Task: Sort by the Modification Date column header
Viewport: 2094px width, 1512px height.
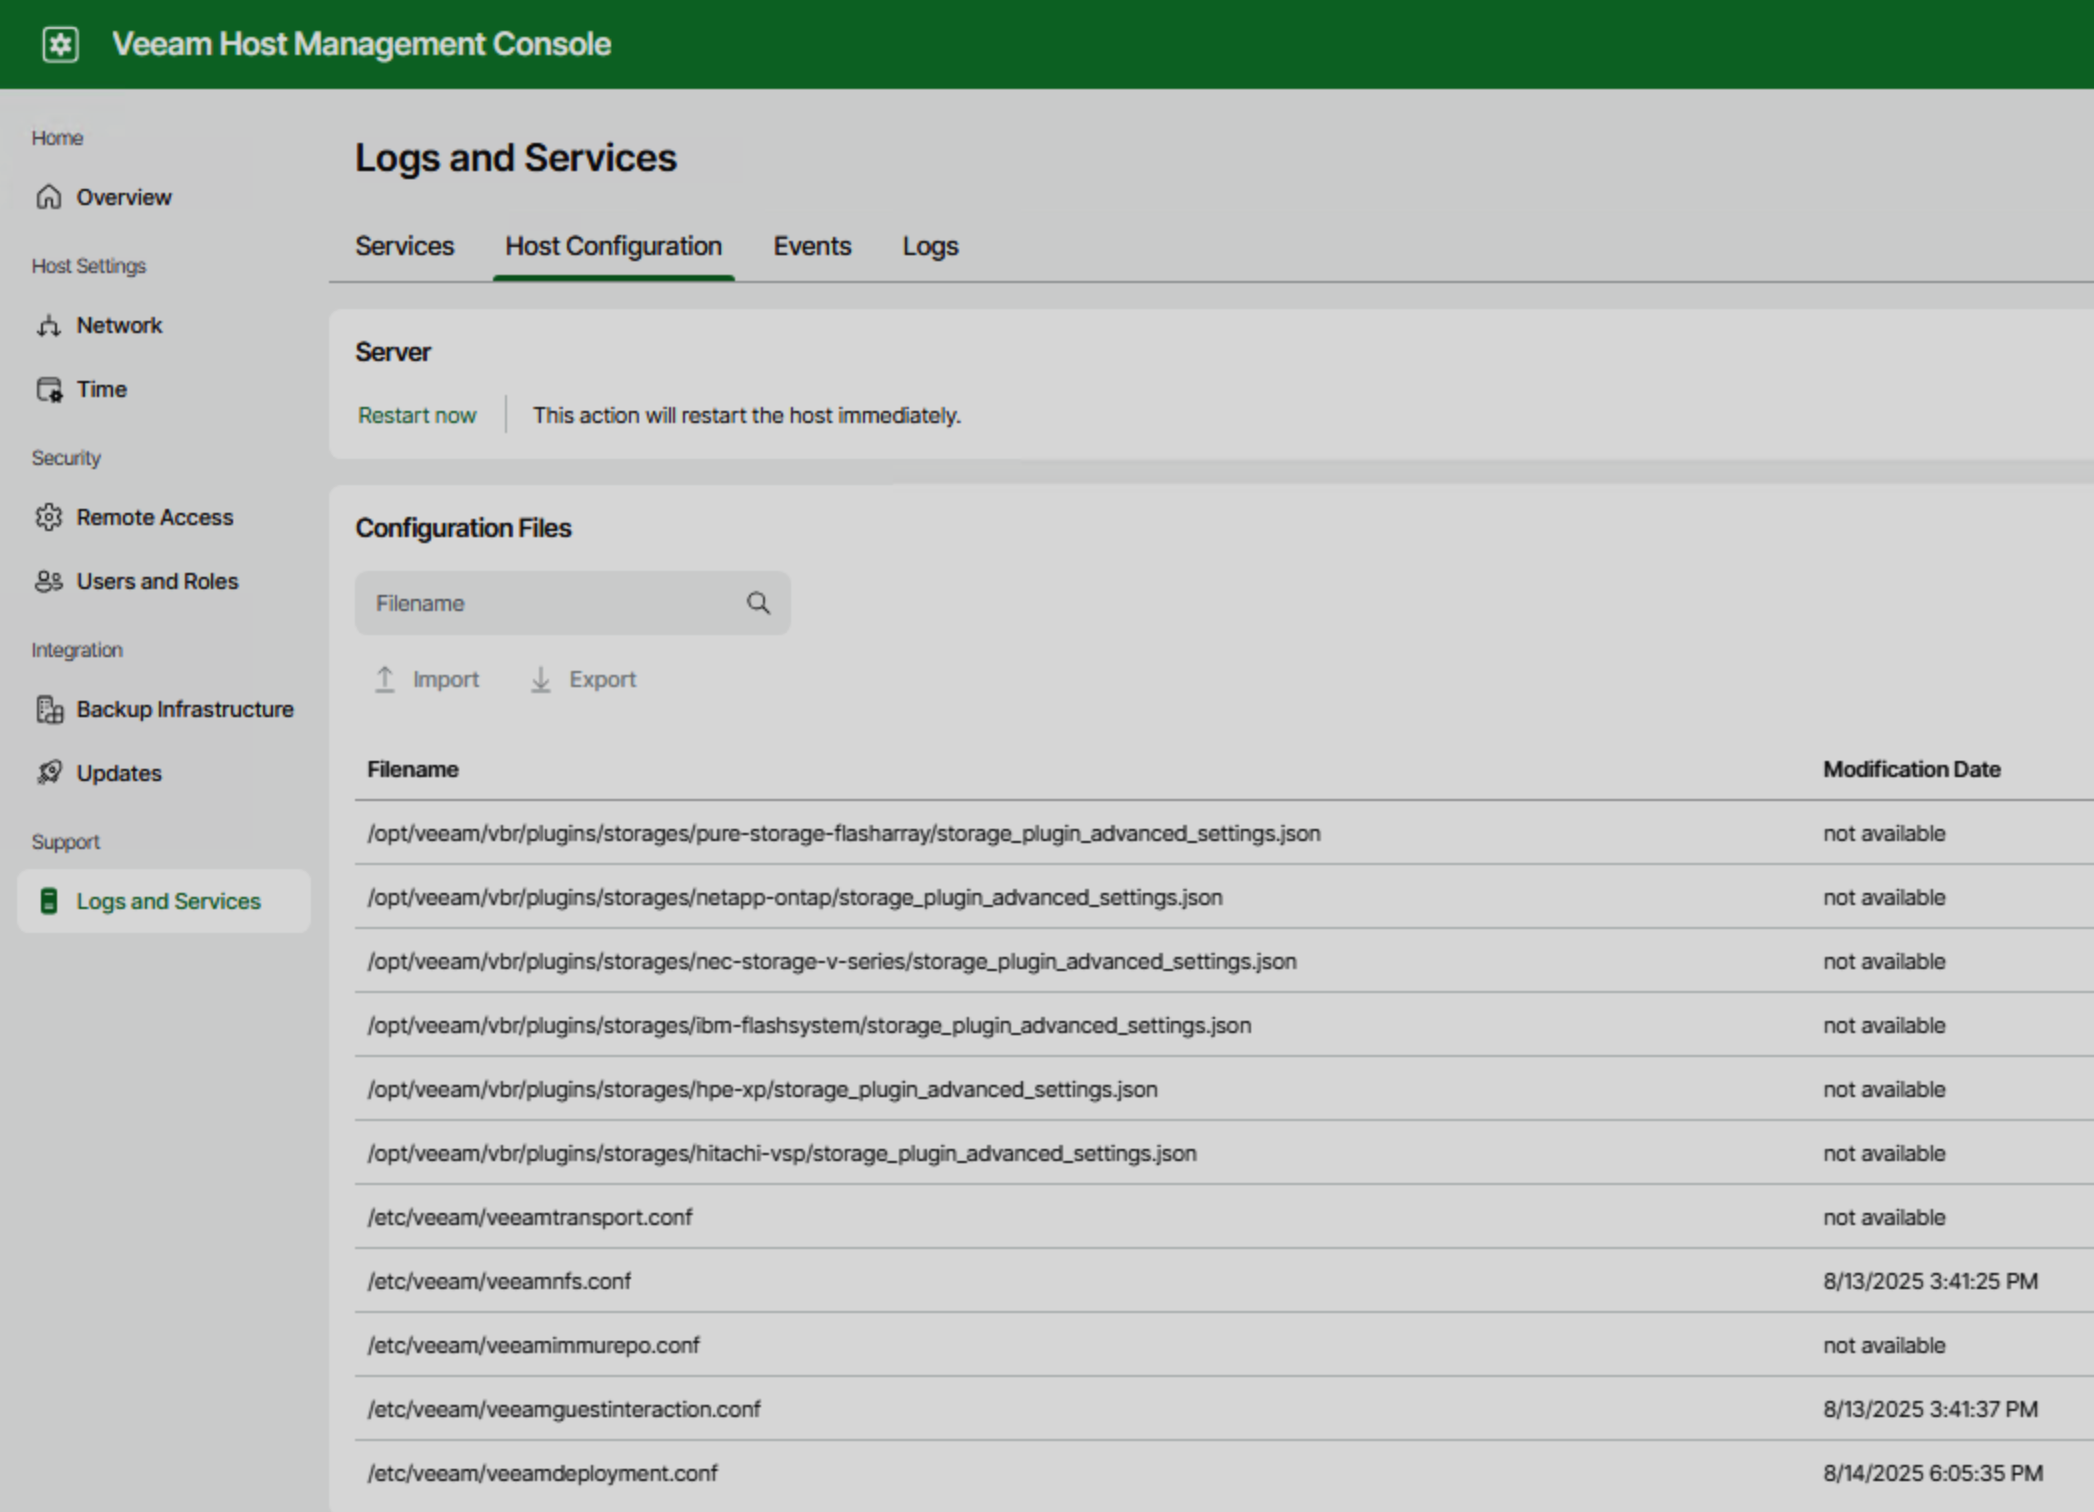Action: (1911, 769)
